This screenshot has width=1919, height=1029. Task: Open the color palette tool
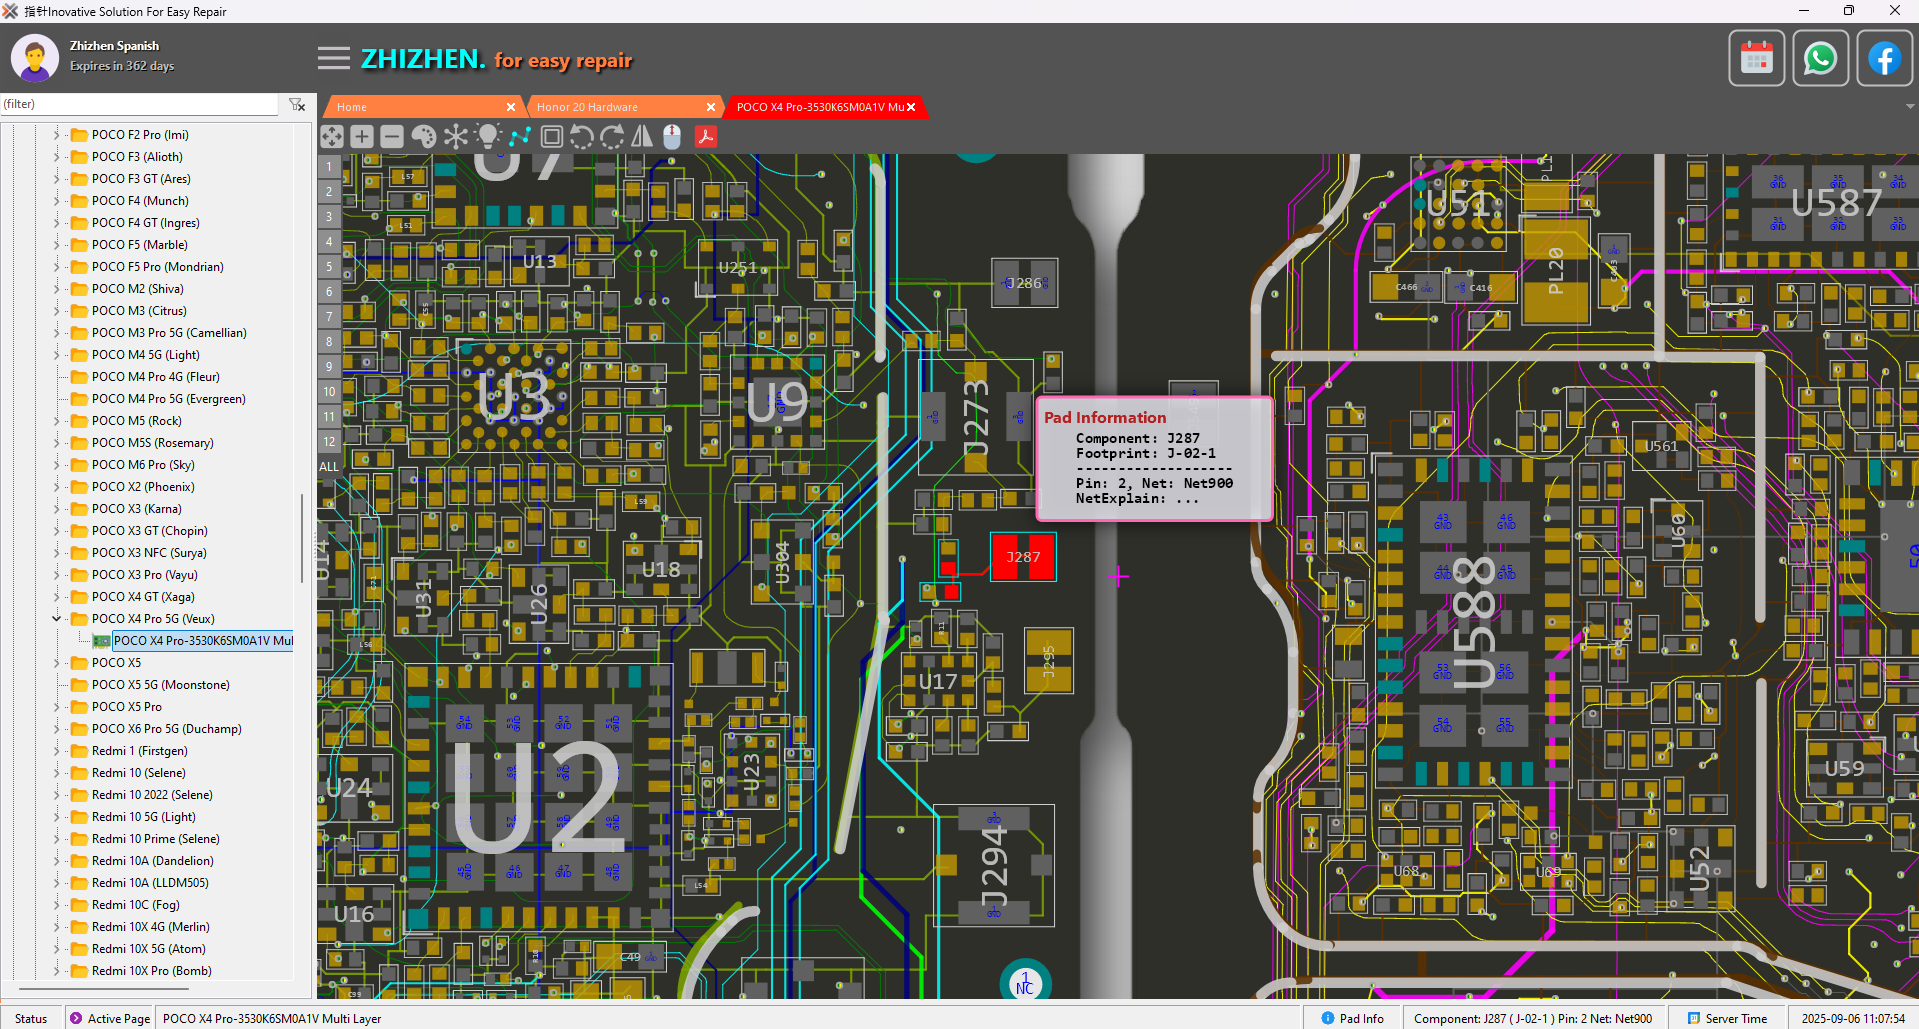424,136
